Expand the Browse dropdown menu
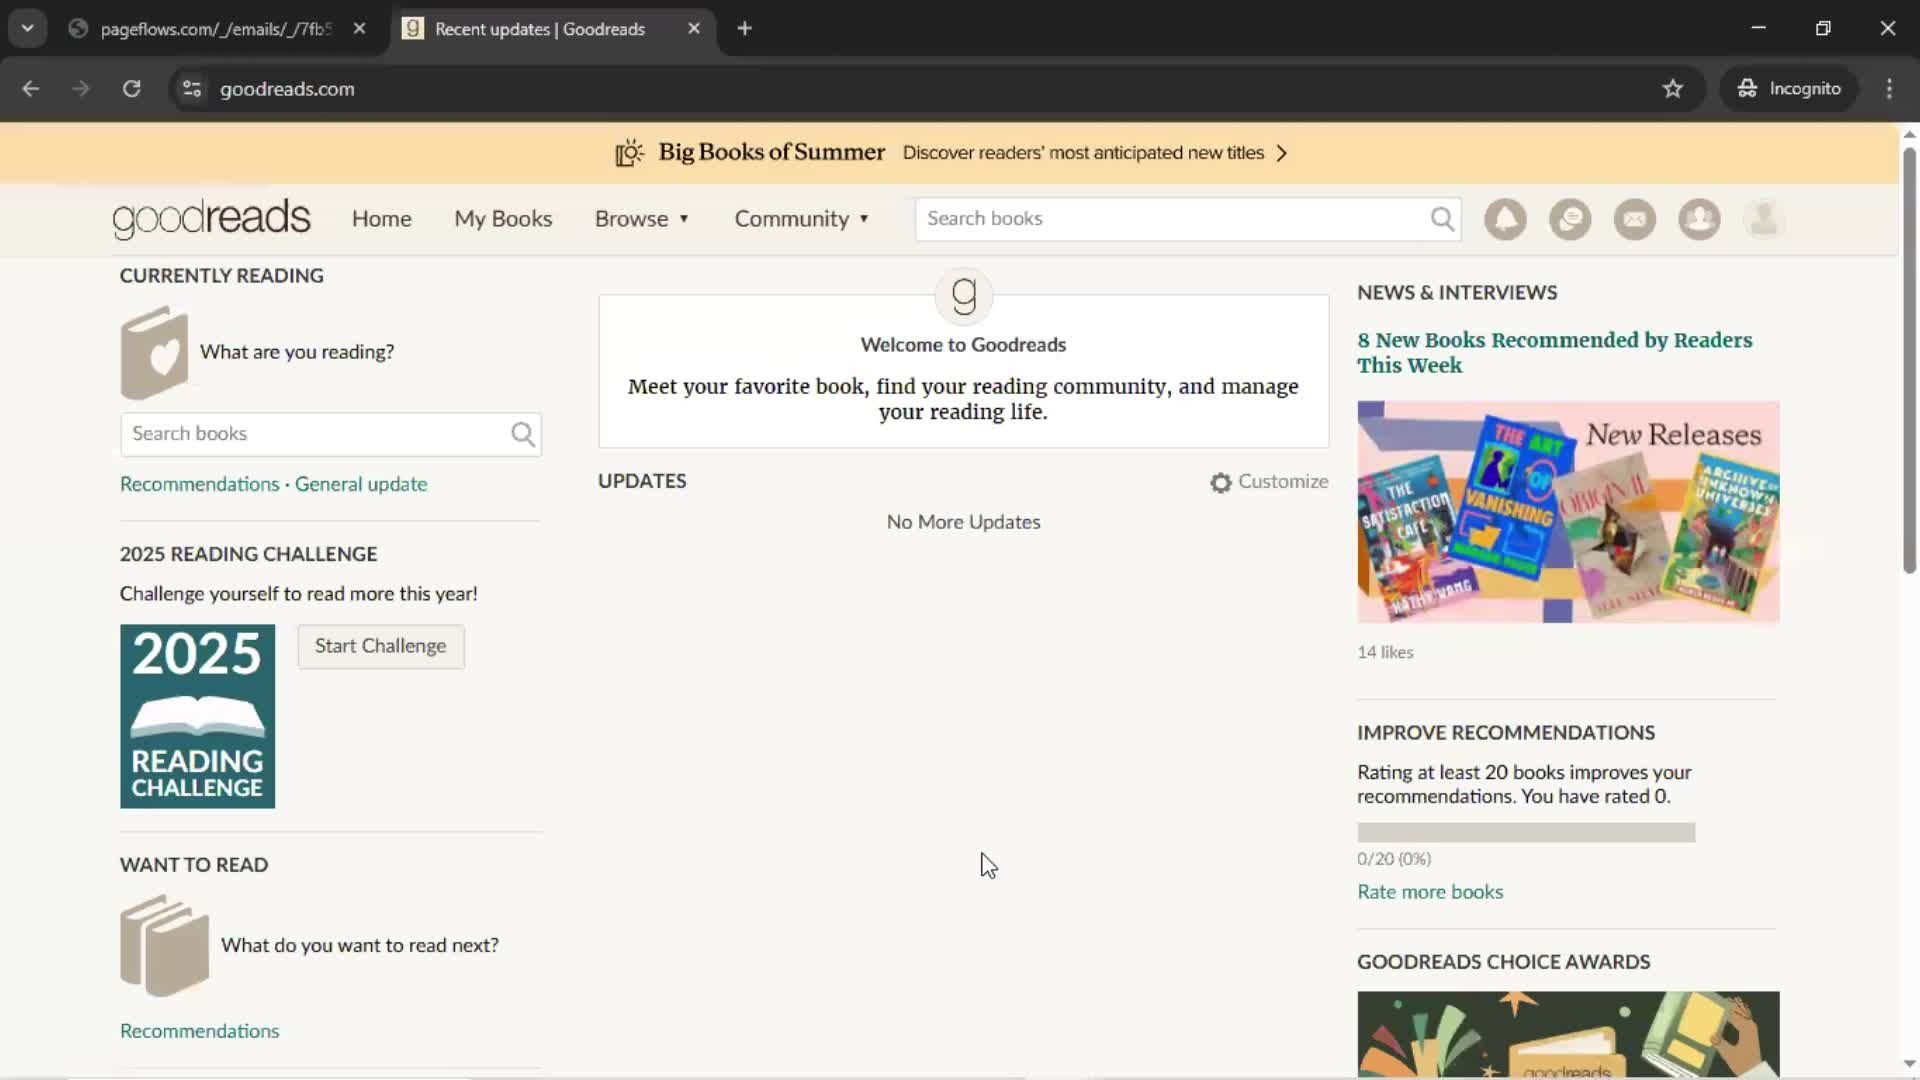This screenshot has width=1920, height=1080. (x=642, y=219)
